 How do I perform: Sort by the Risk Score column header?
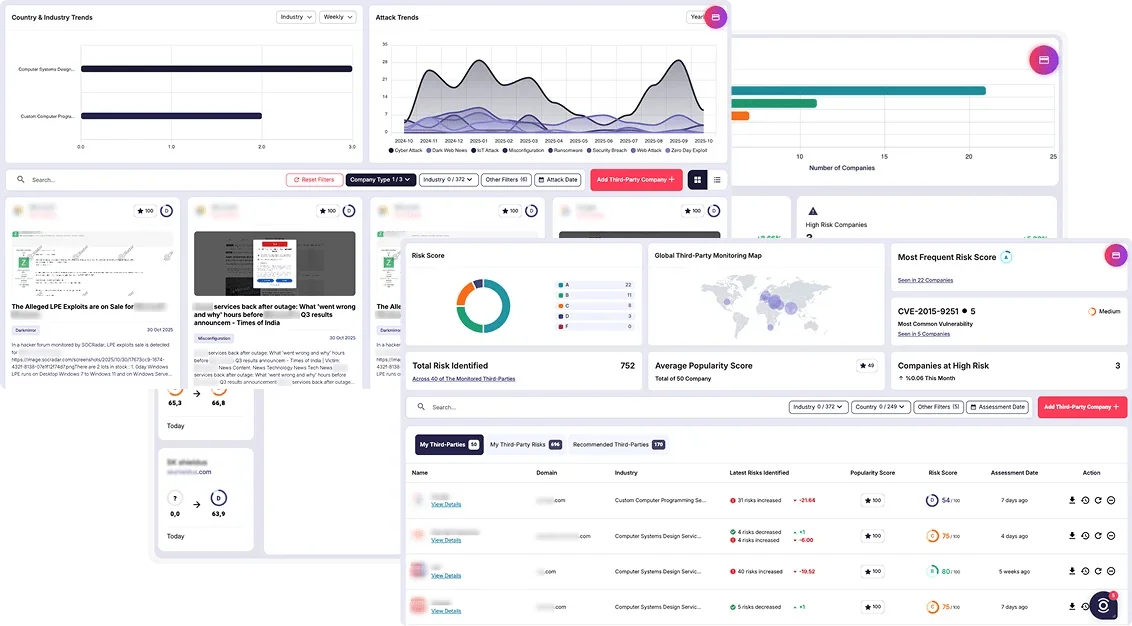pyautogui.click(x=942, y=473)
